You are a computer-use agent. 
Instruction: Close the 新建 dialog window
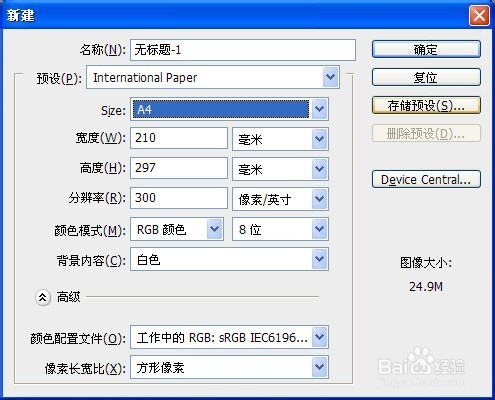[x=479, y=15]
